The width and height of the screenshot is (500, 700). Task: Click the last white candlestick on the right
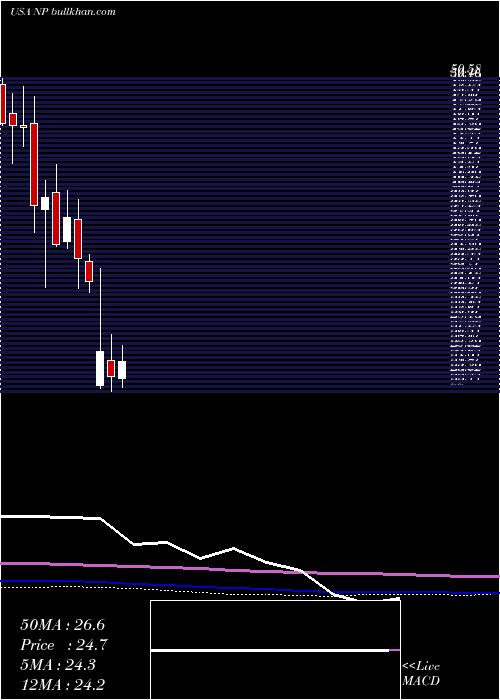(x=122, y=370)
